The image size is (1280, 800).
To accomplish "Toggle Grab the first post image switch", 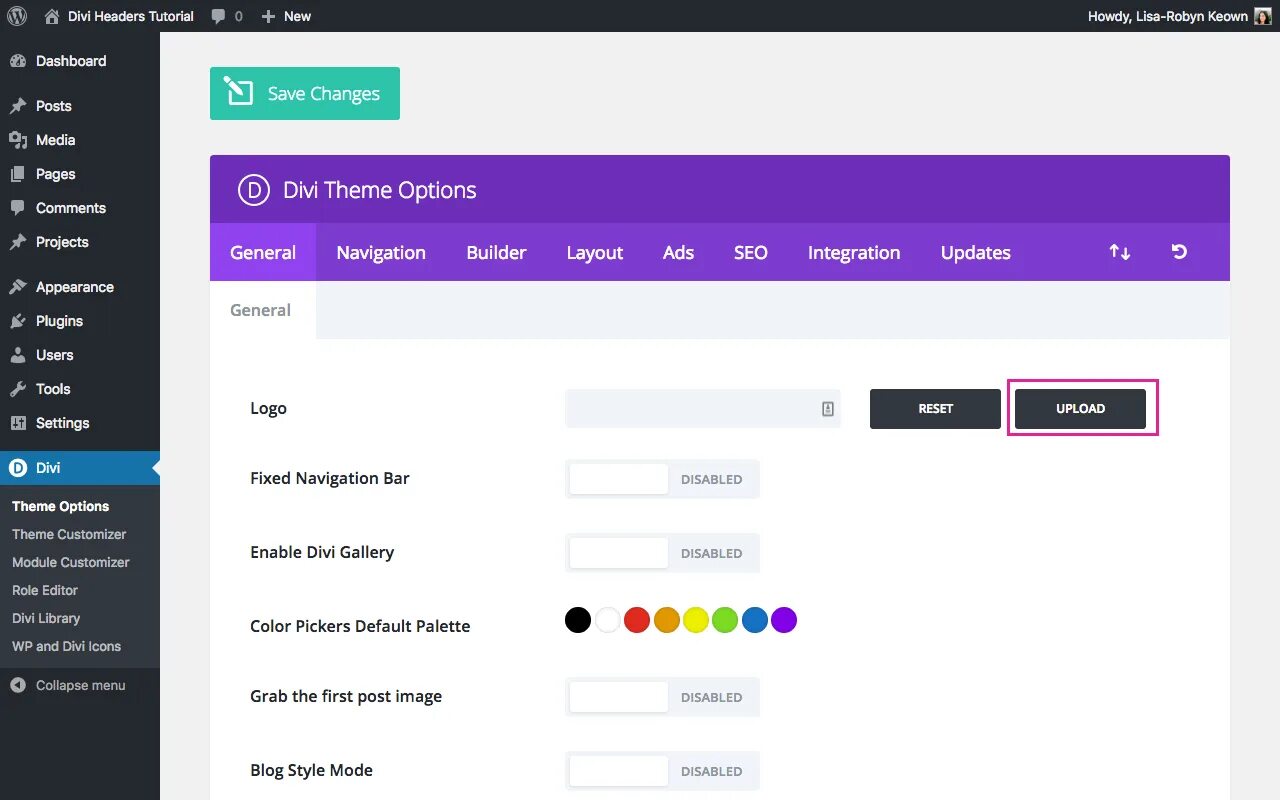I will pos(662,697).
